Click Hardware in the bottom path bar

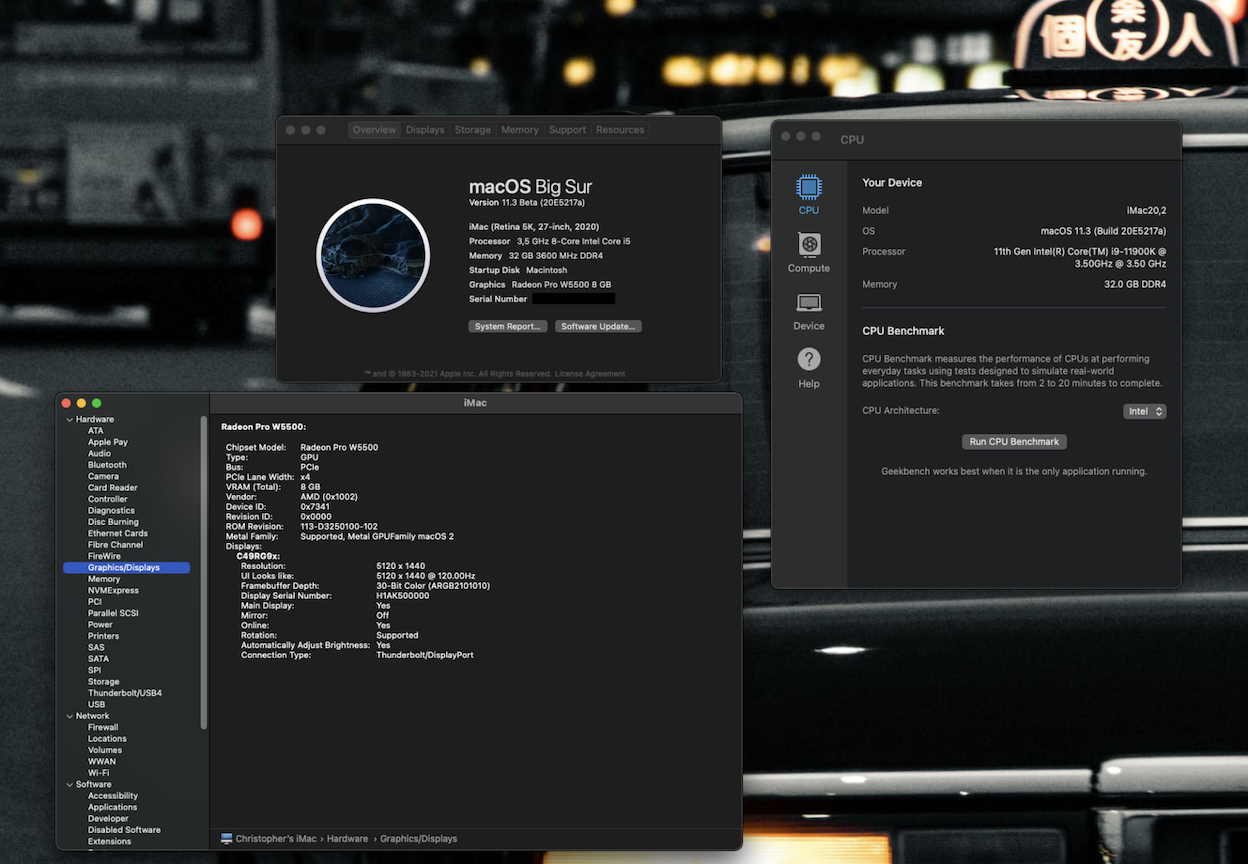coord(347,839)
